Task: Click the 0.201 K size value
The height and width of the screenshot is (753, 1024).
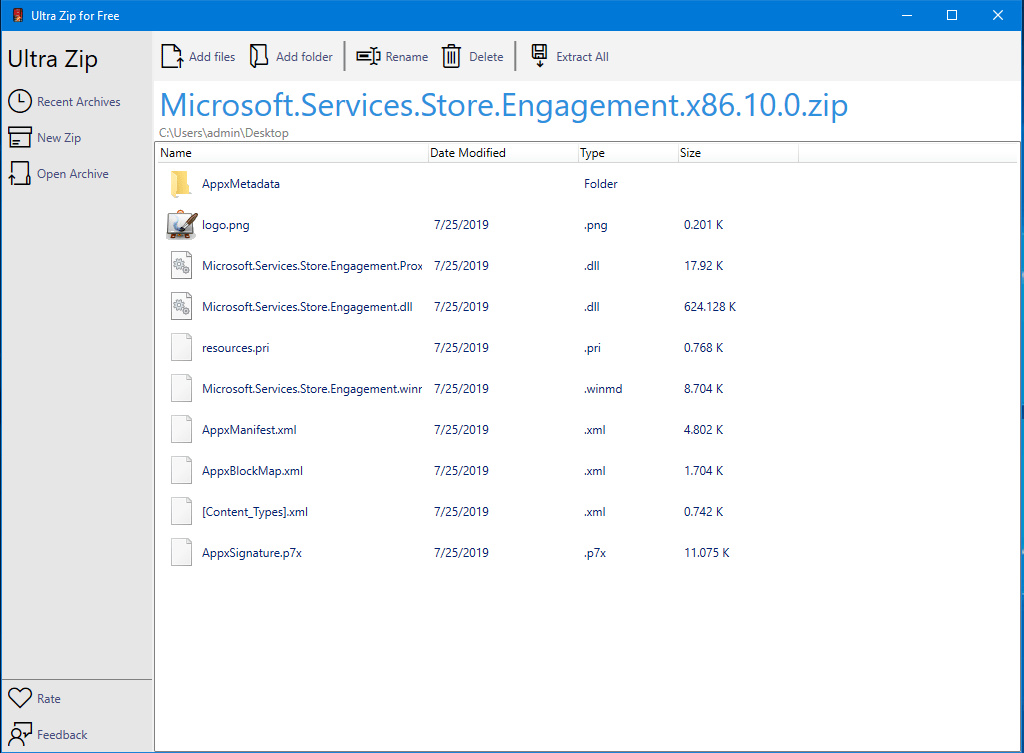Action: coord(703,225)
